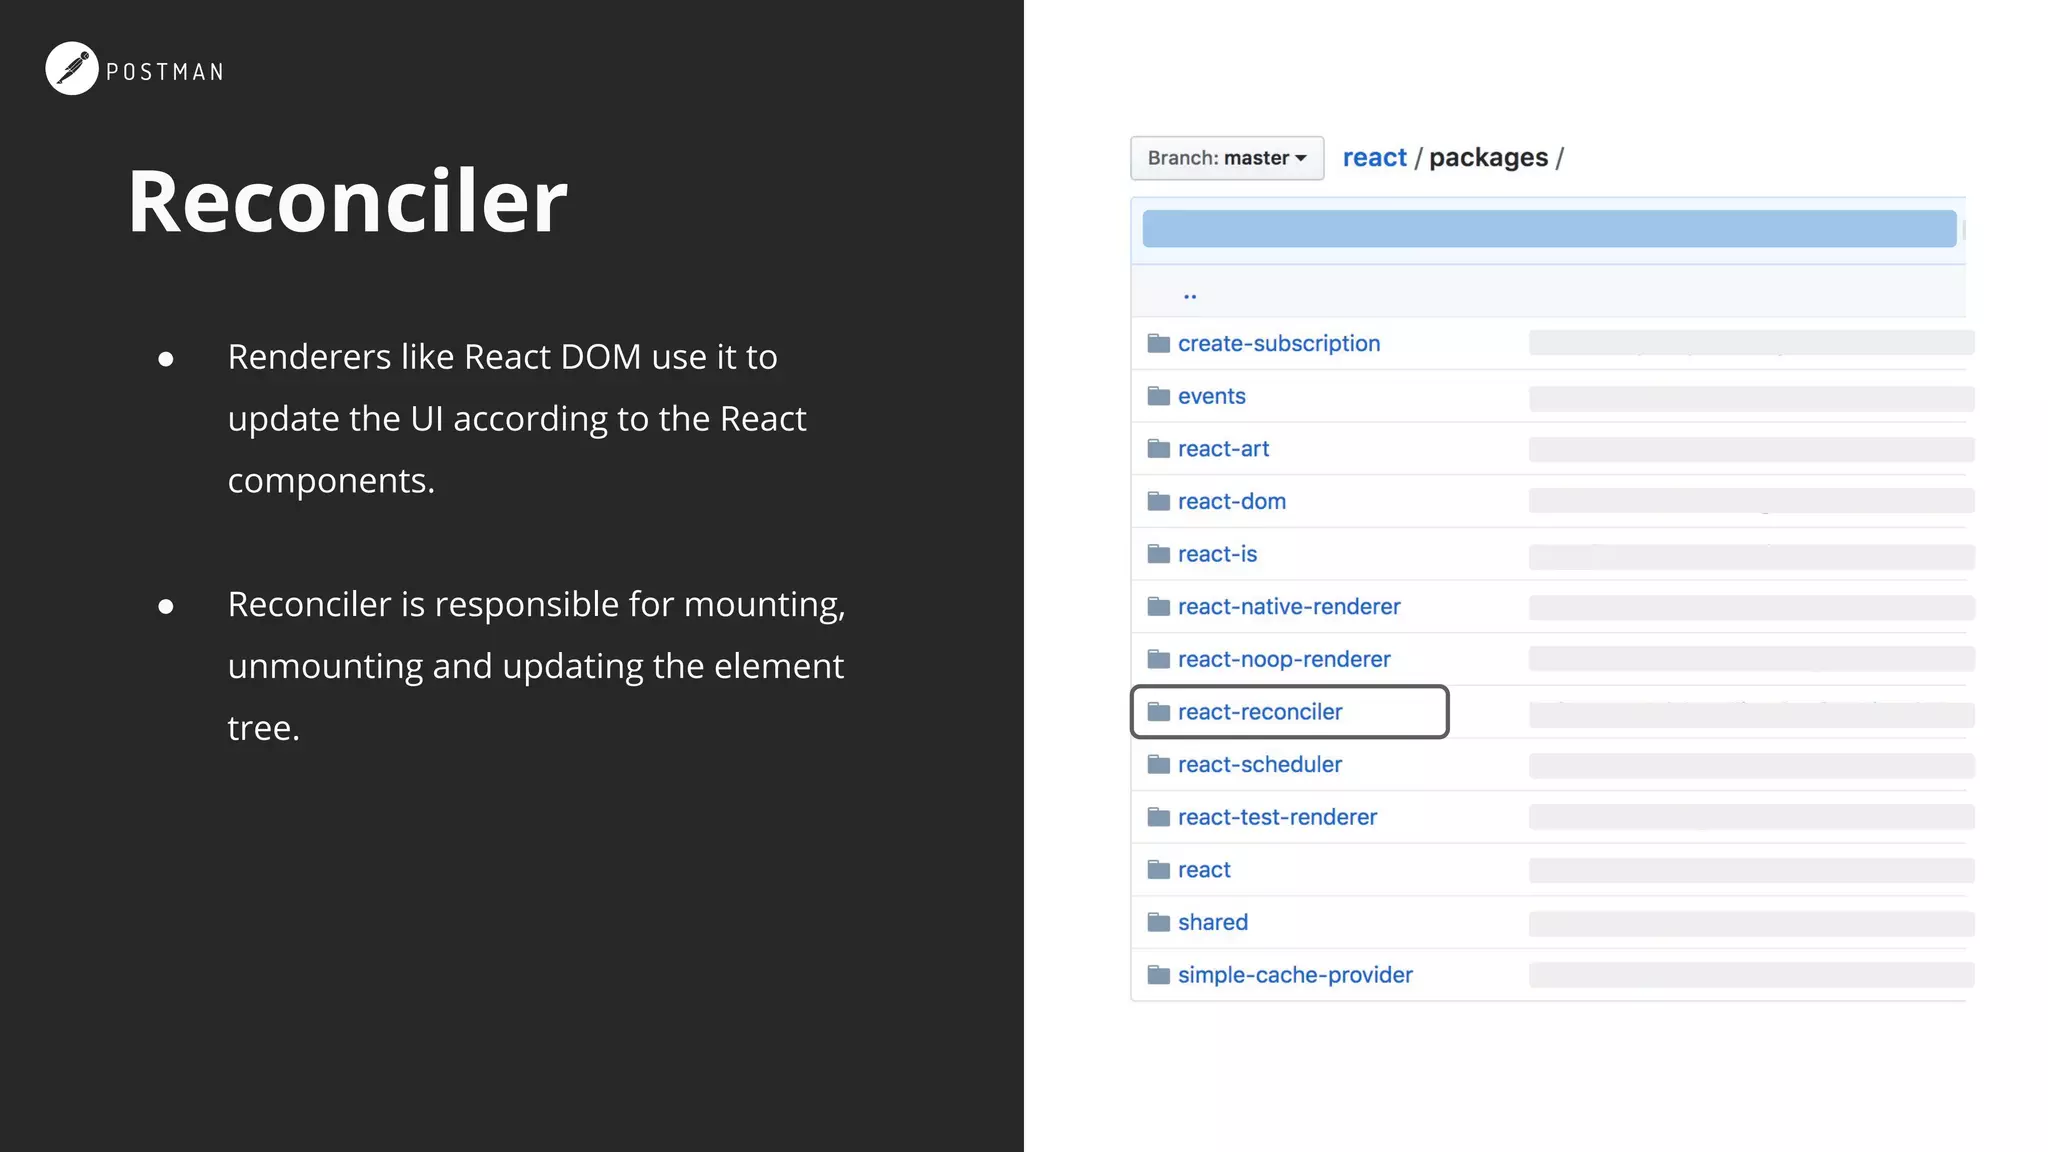The image size is (2048, 1152).
Task: Click the events folder icon
Action: [x=1159, y=396]
